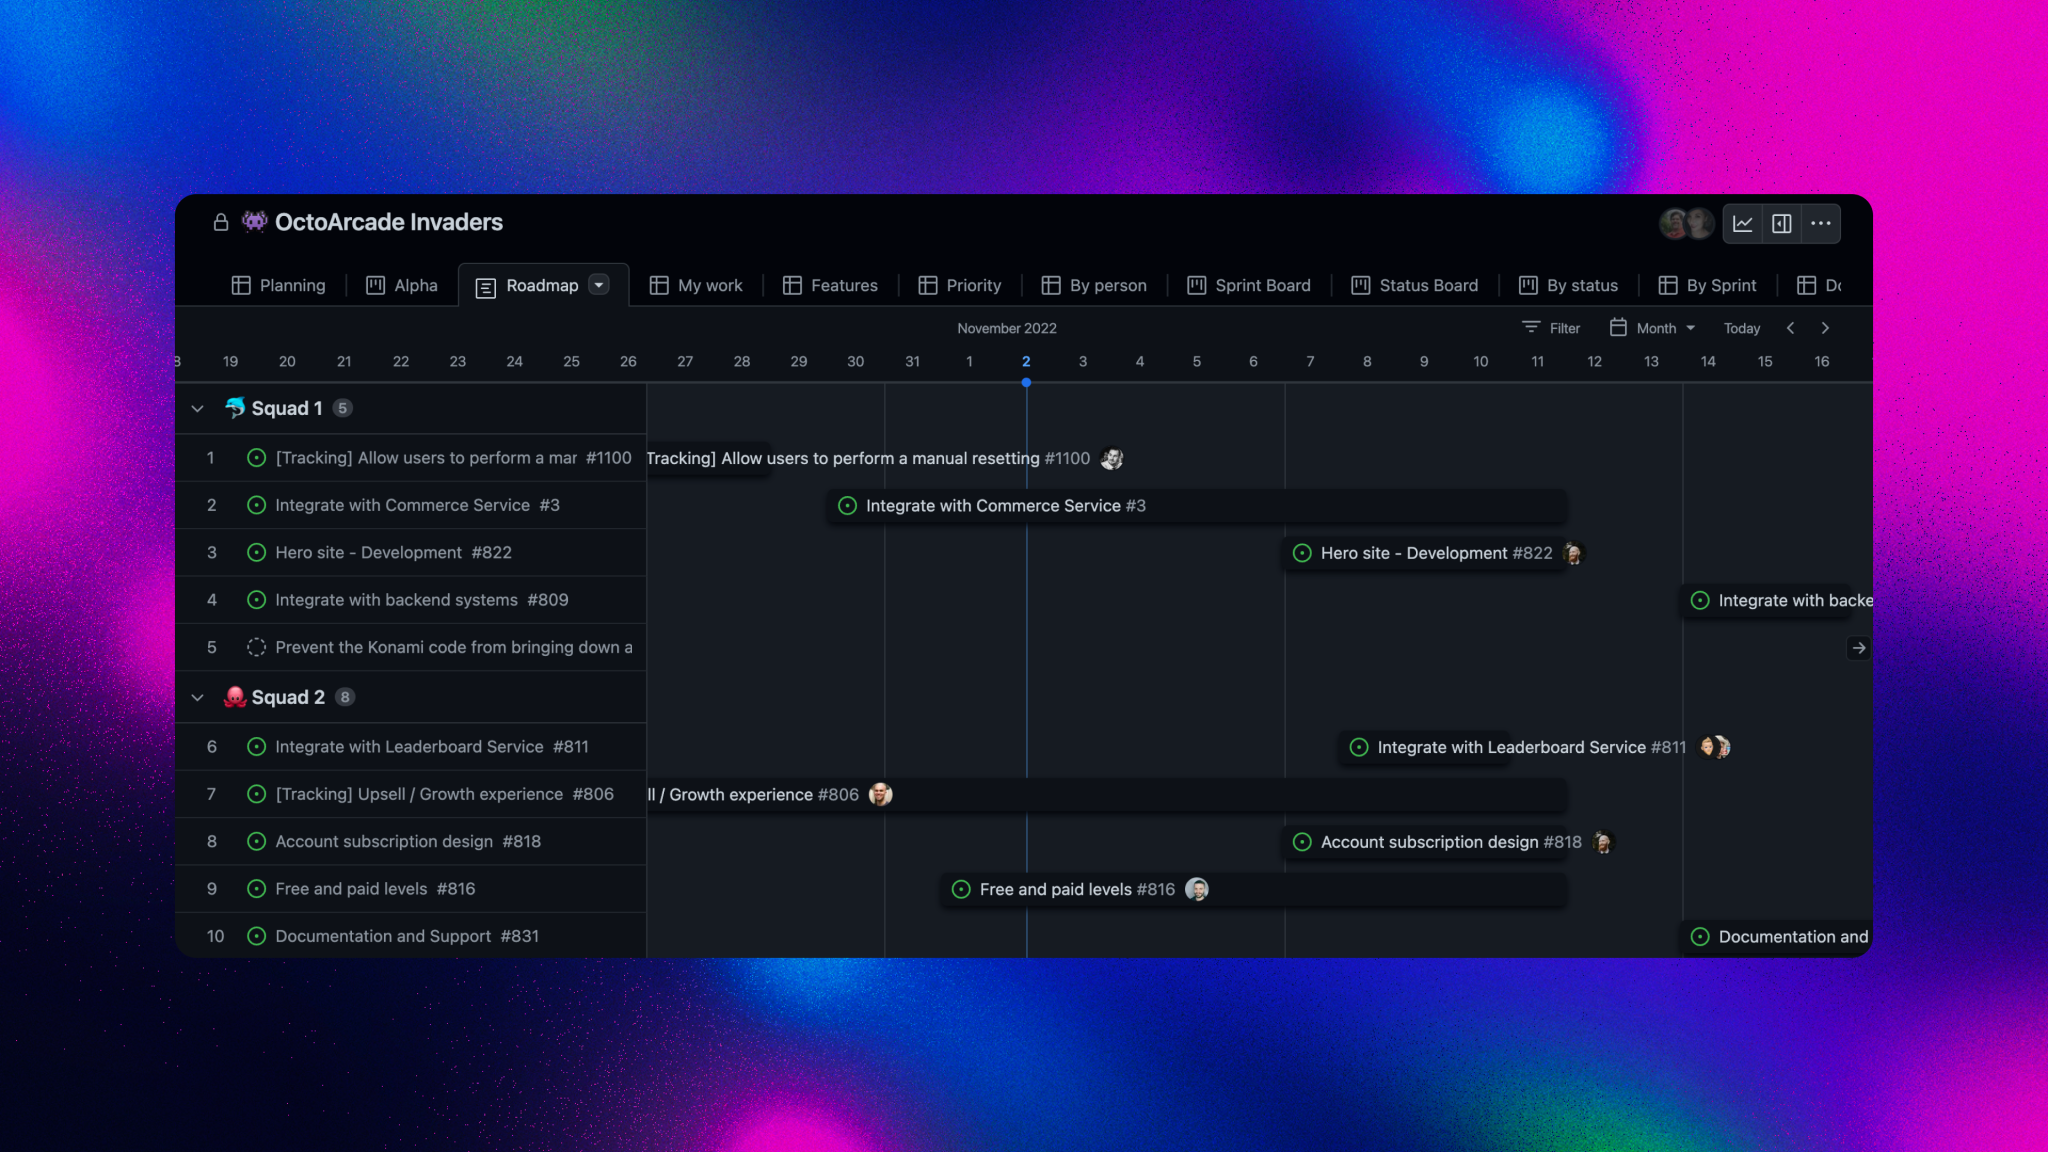Screen dimensions: 2048x1152
Task: Click the highlighted November 2 date marker
Action: [x=1026, y=362]
